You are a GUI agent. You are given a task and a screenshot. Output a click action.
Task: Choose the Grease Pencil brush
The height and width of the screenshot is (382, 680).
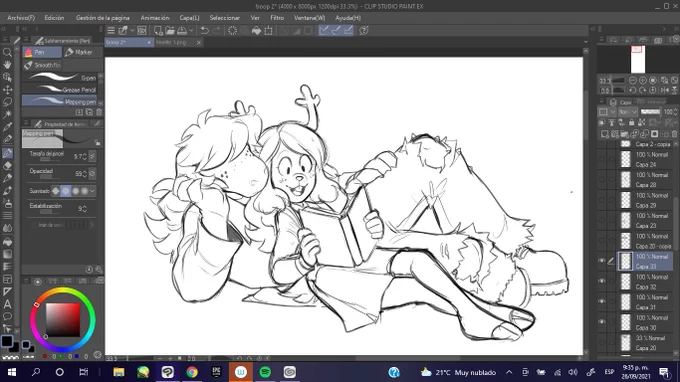click(60, 89)
